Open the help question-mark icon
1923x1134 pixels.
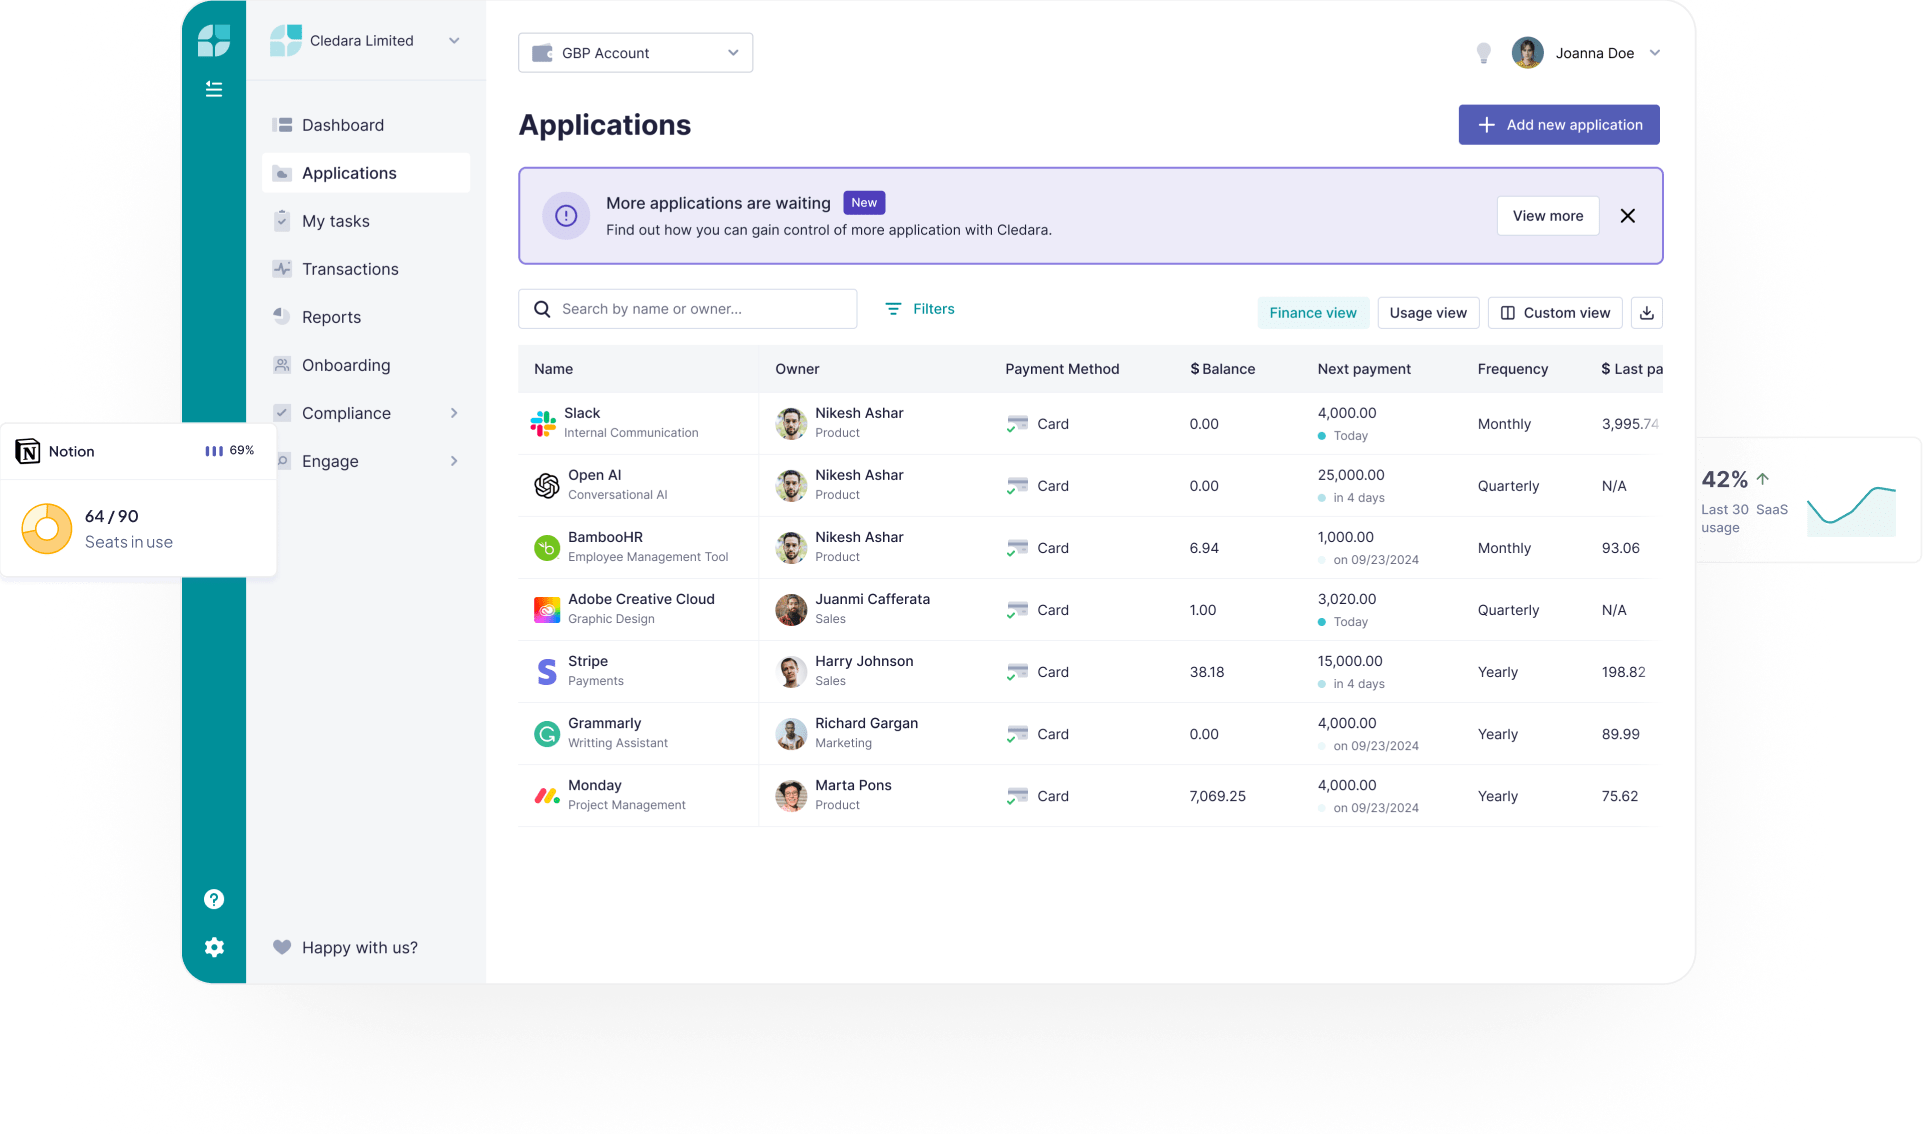[x=214, y=898]
